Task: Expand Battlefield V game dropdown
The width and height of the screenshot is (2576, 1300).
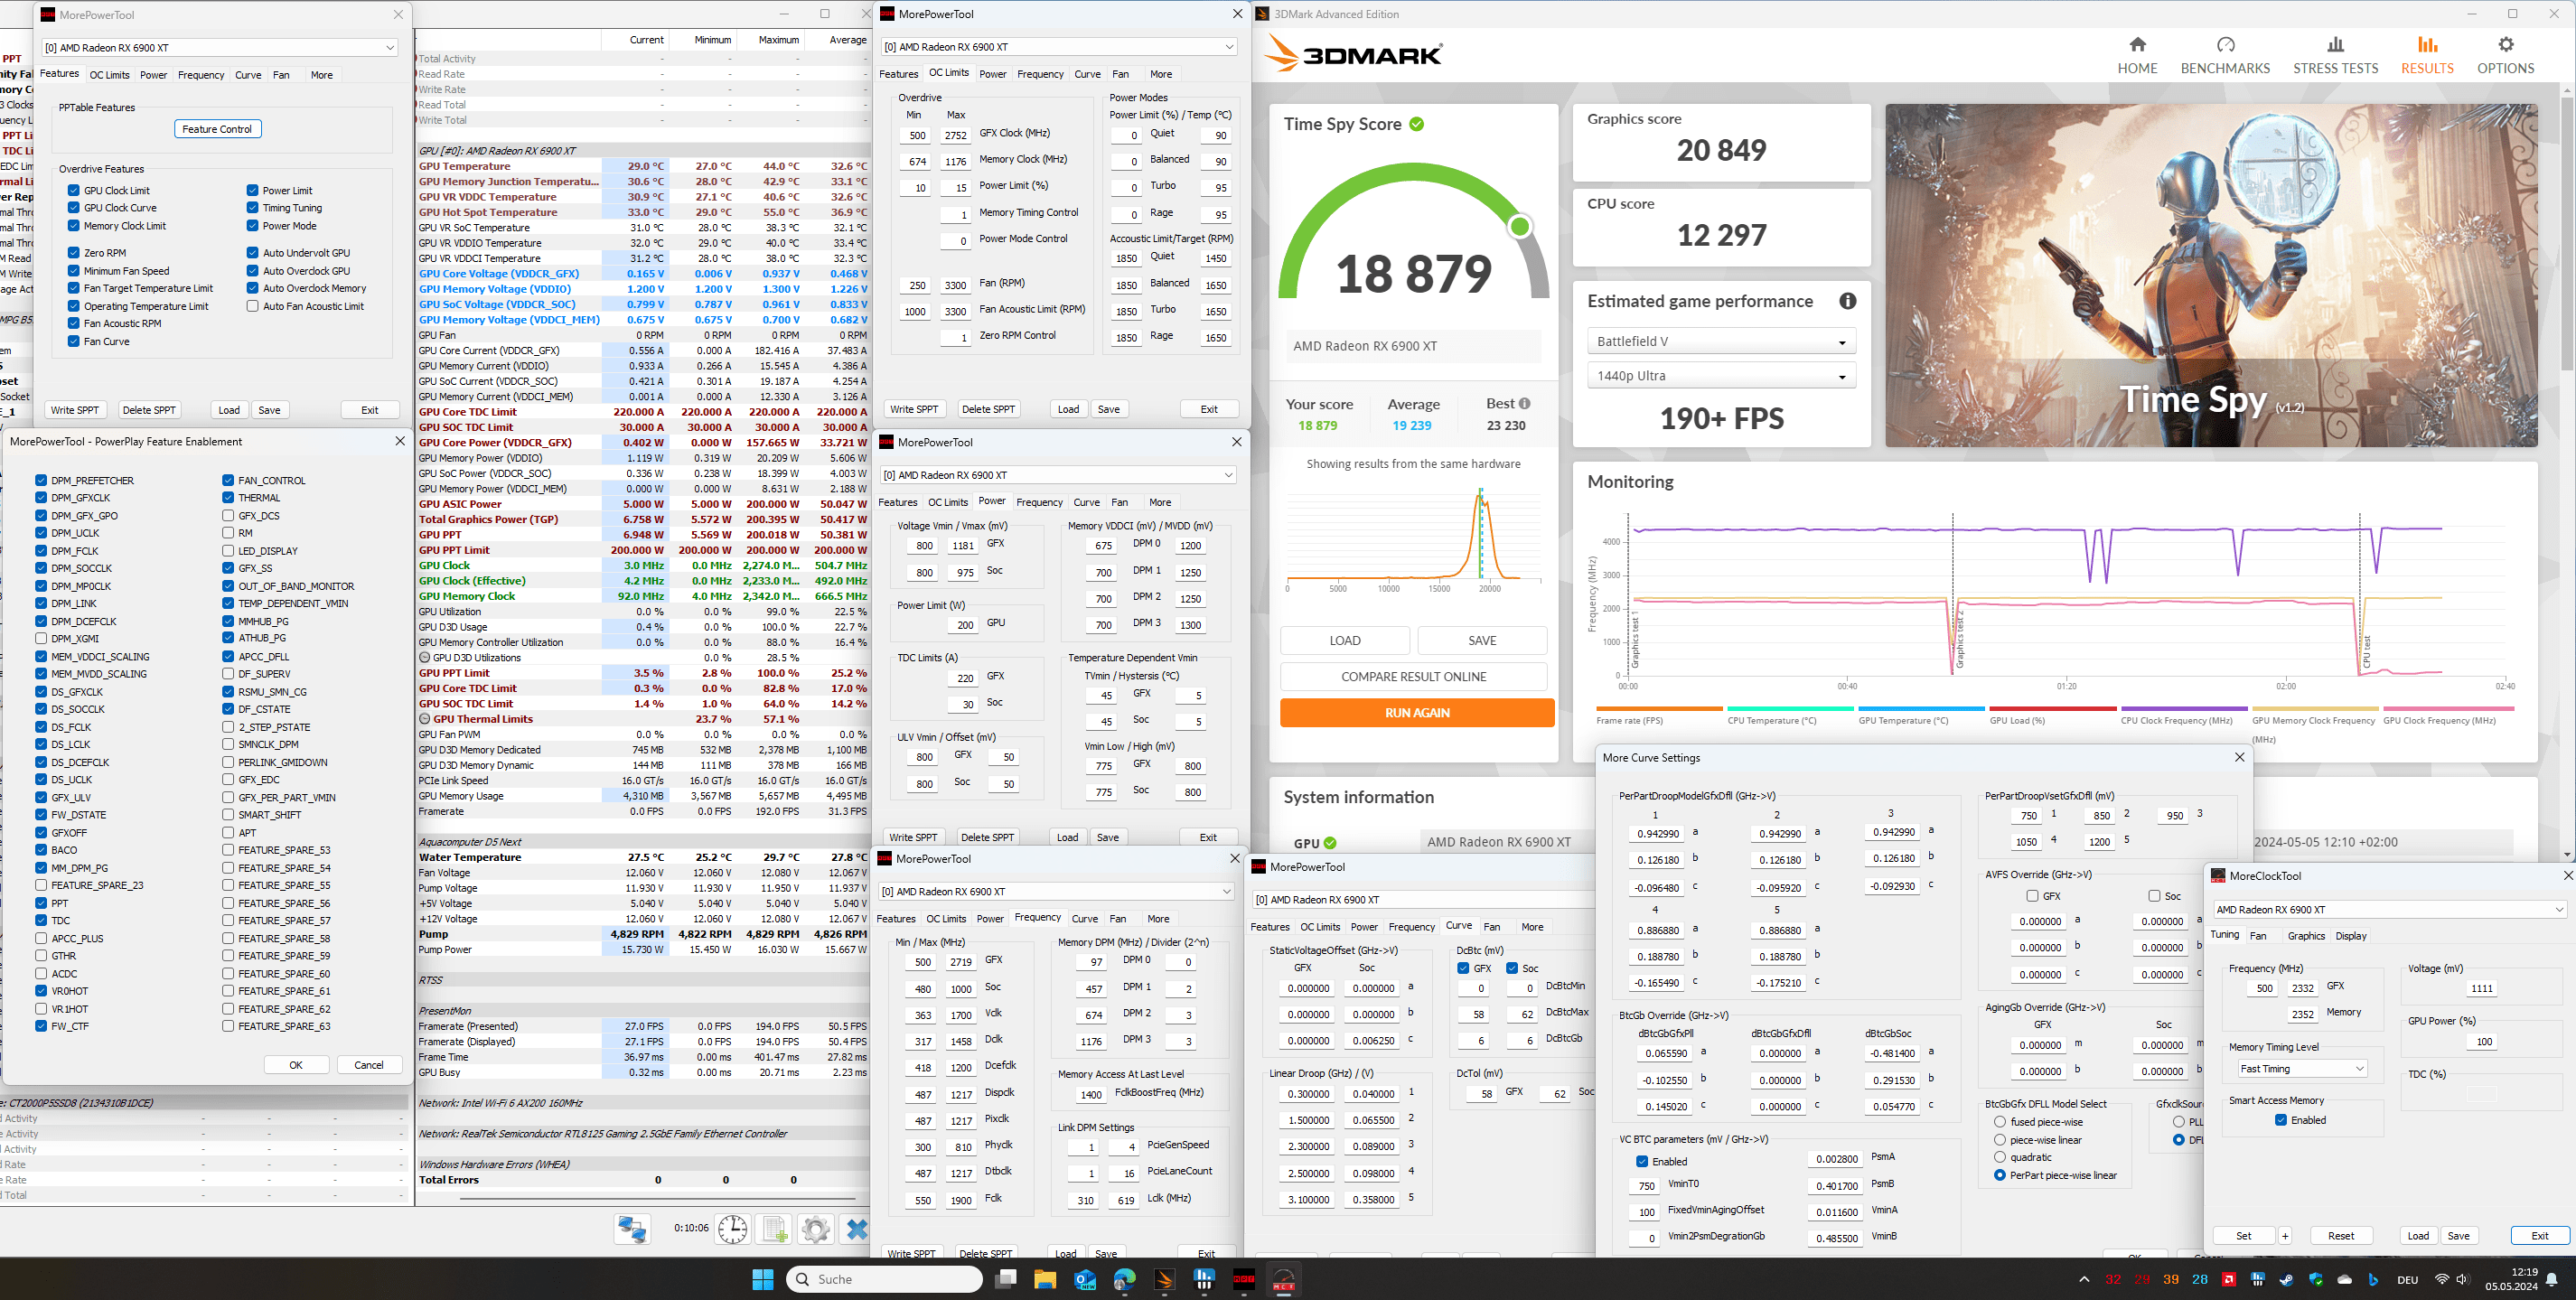Action: [x=1721, y=342]
